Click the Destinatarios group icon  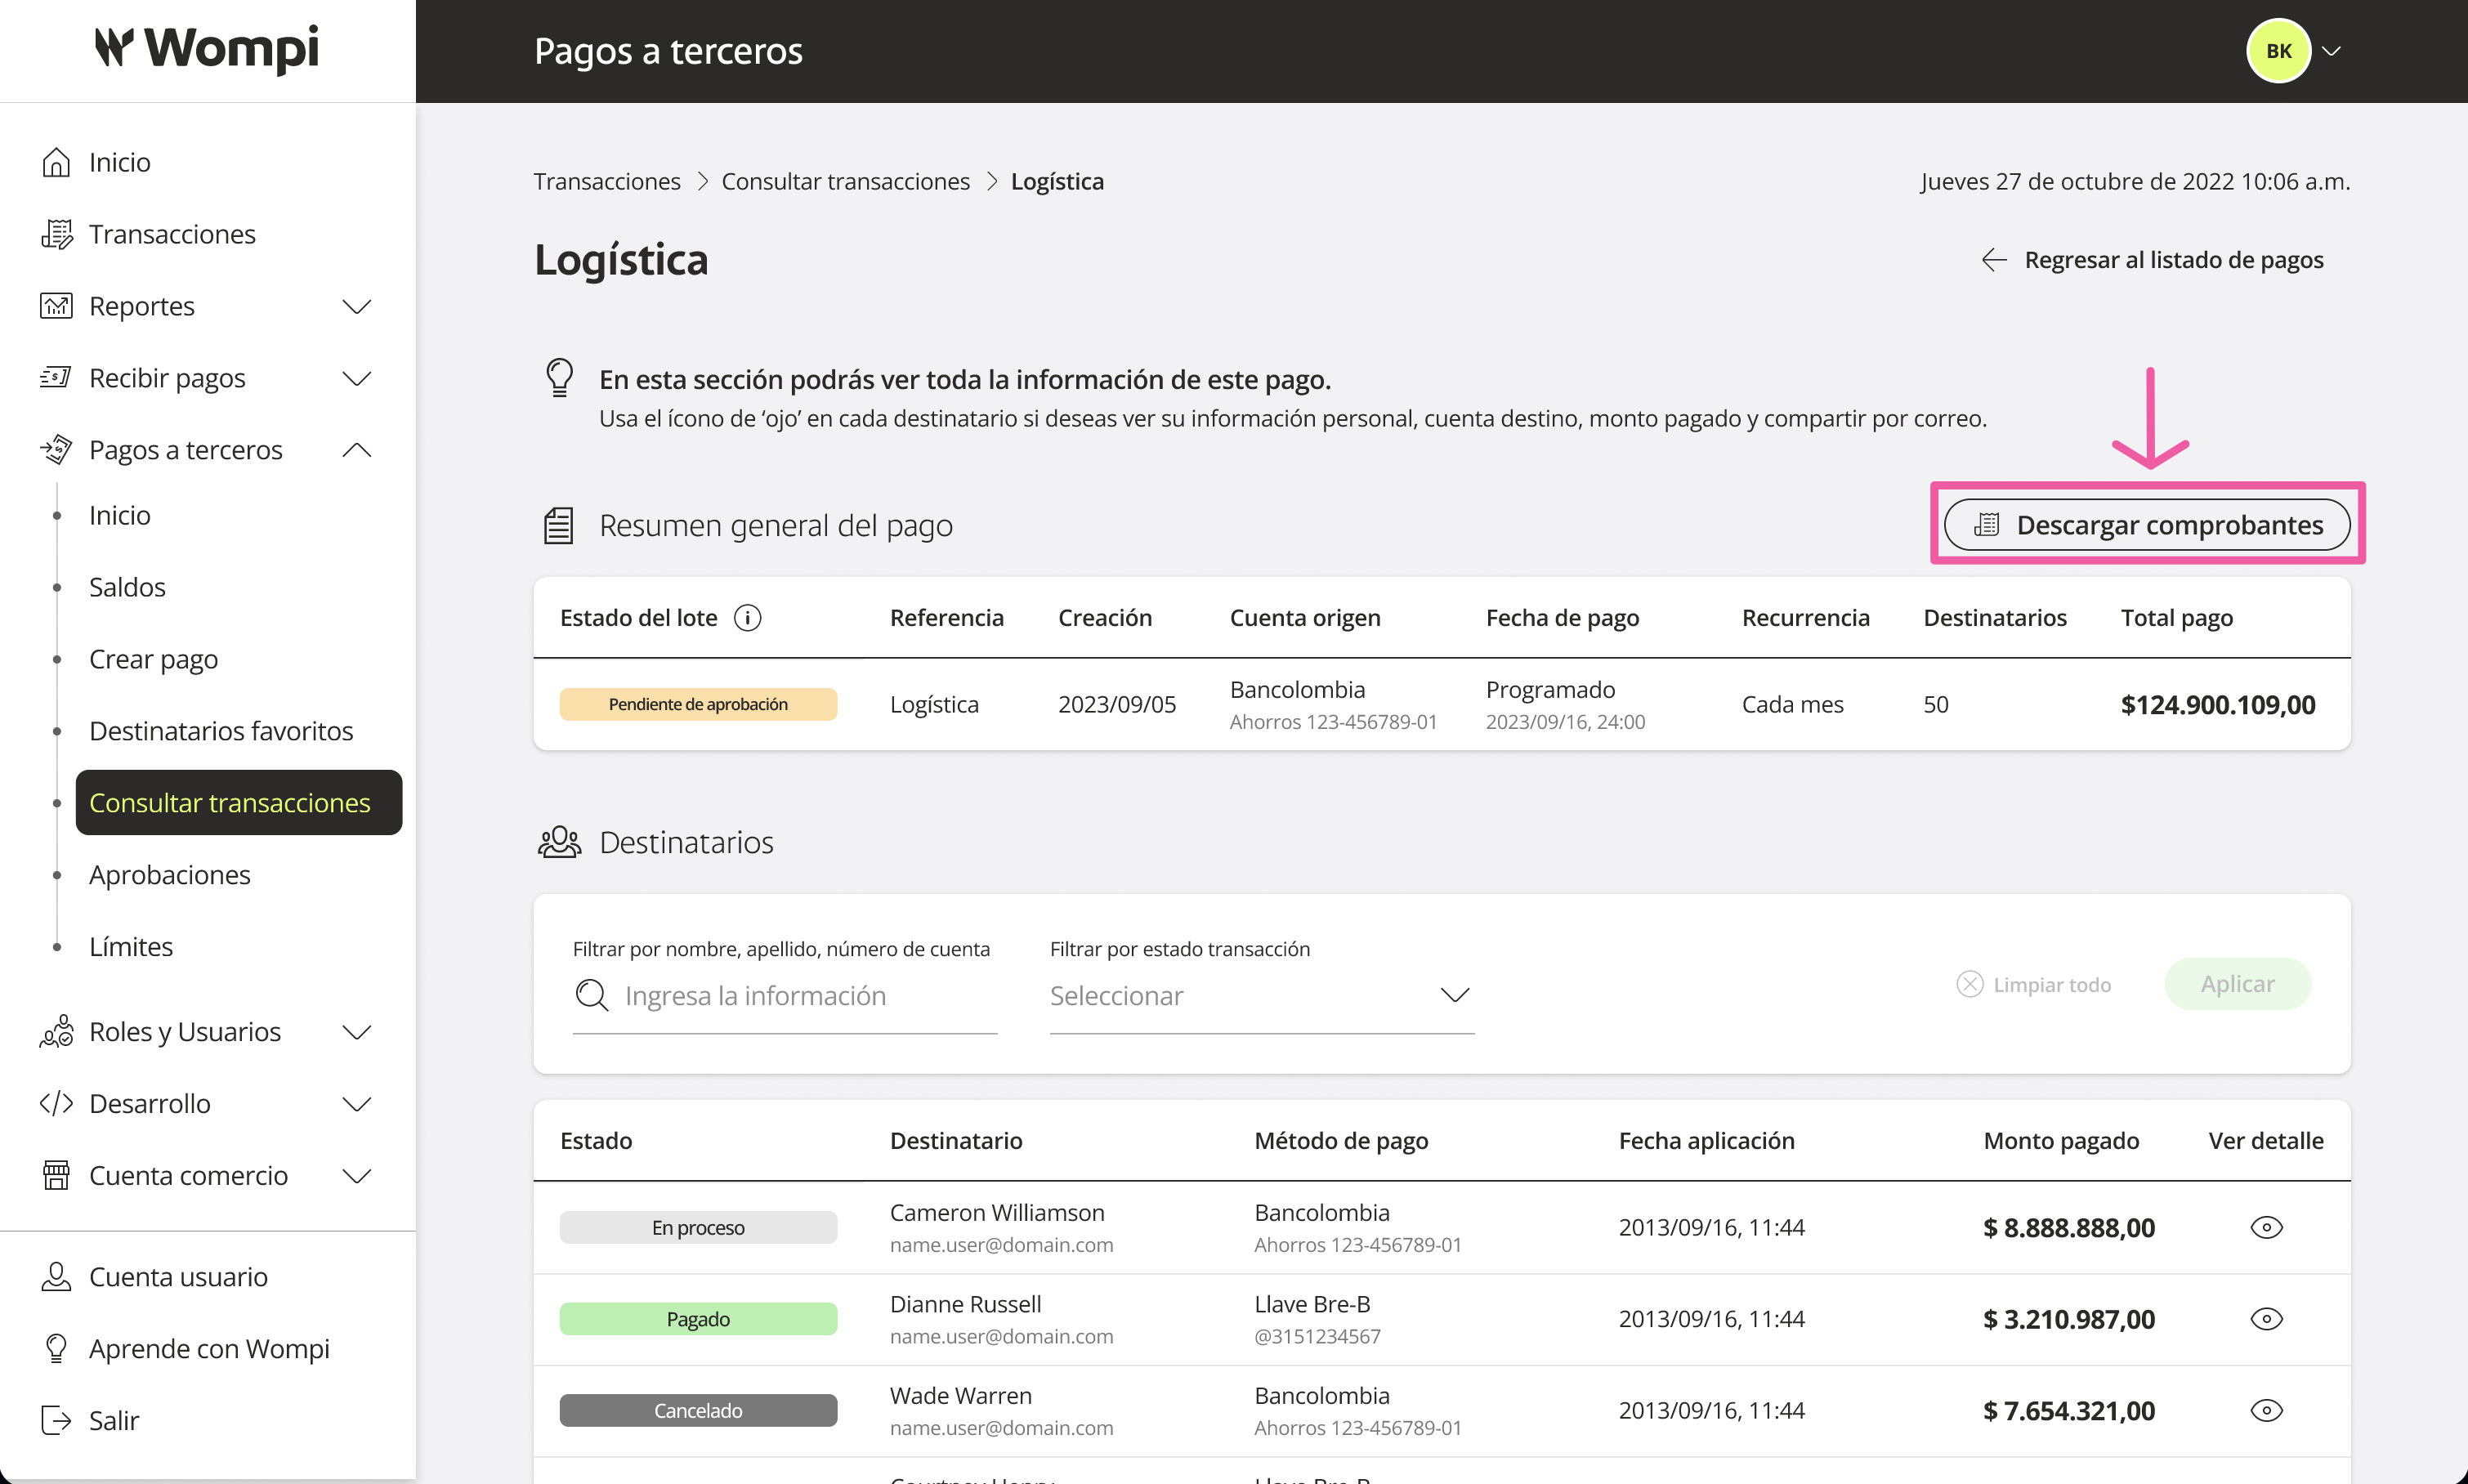tap(559, 842)
